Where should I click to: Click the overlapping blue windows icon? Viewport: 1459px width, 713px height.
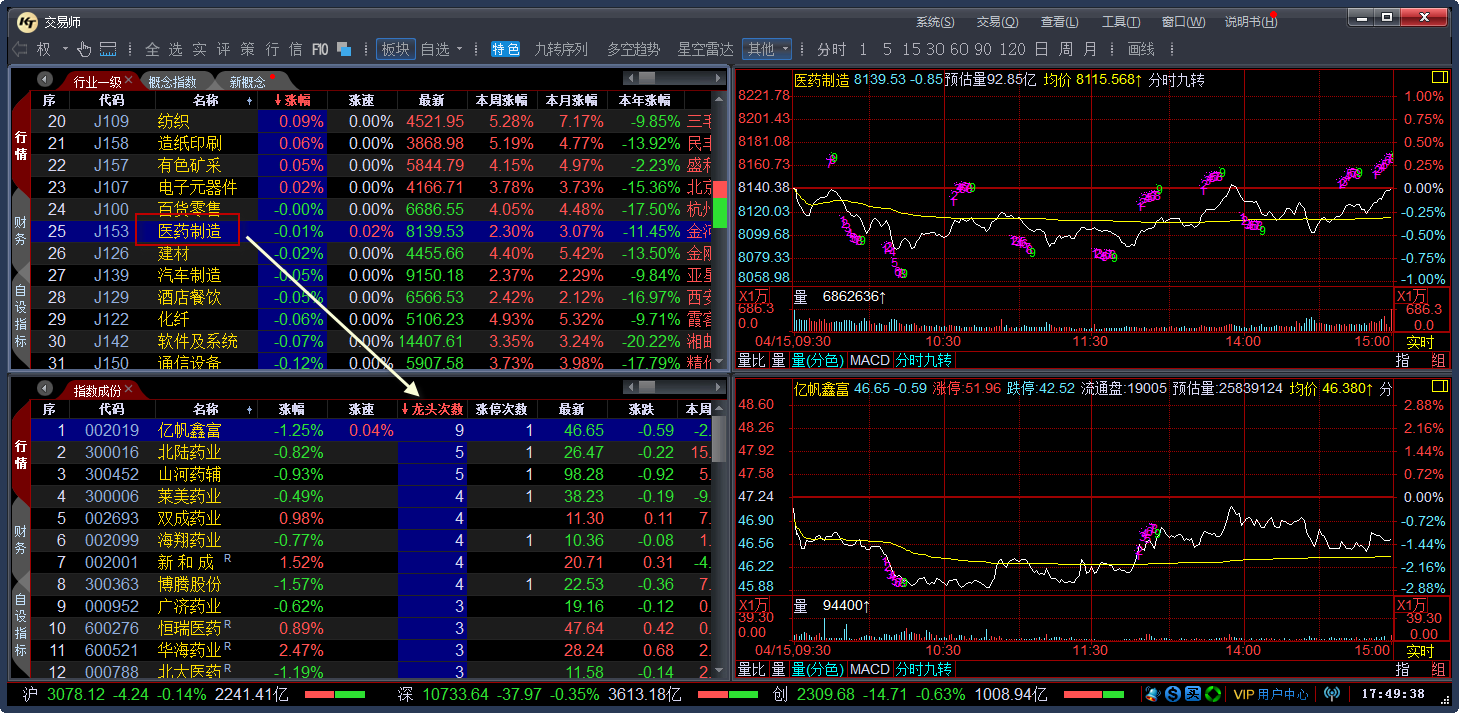(344, 49)
